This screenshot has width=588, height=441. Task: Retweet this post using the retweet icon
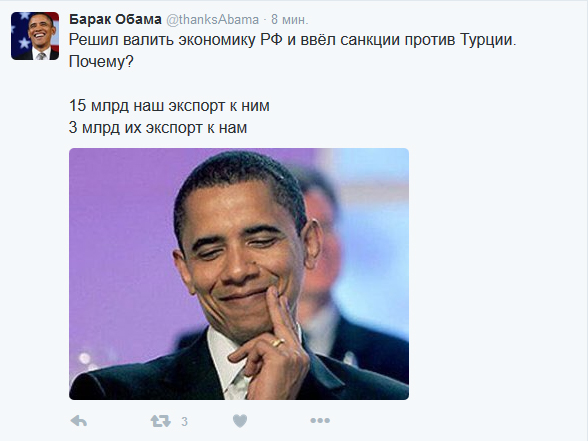[x=160, y=421]
